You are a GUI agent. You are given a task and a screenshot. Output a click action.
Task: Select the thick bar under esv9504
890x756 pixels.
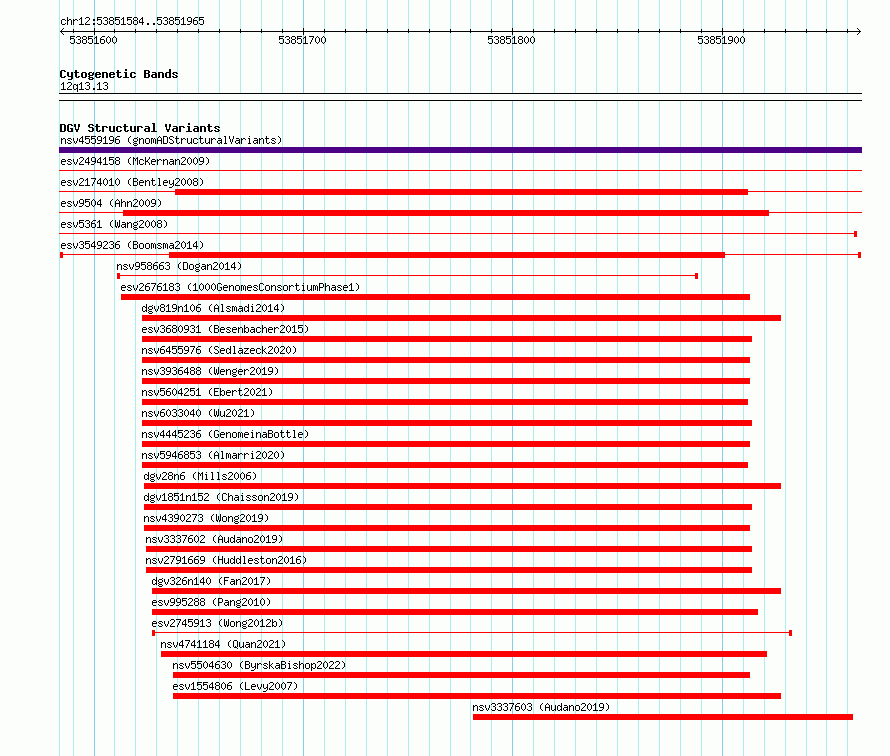click(446, 213)
